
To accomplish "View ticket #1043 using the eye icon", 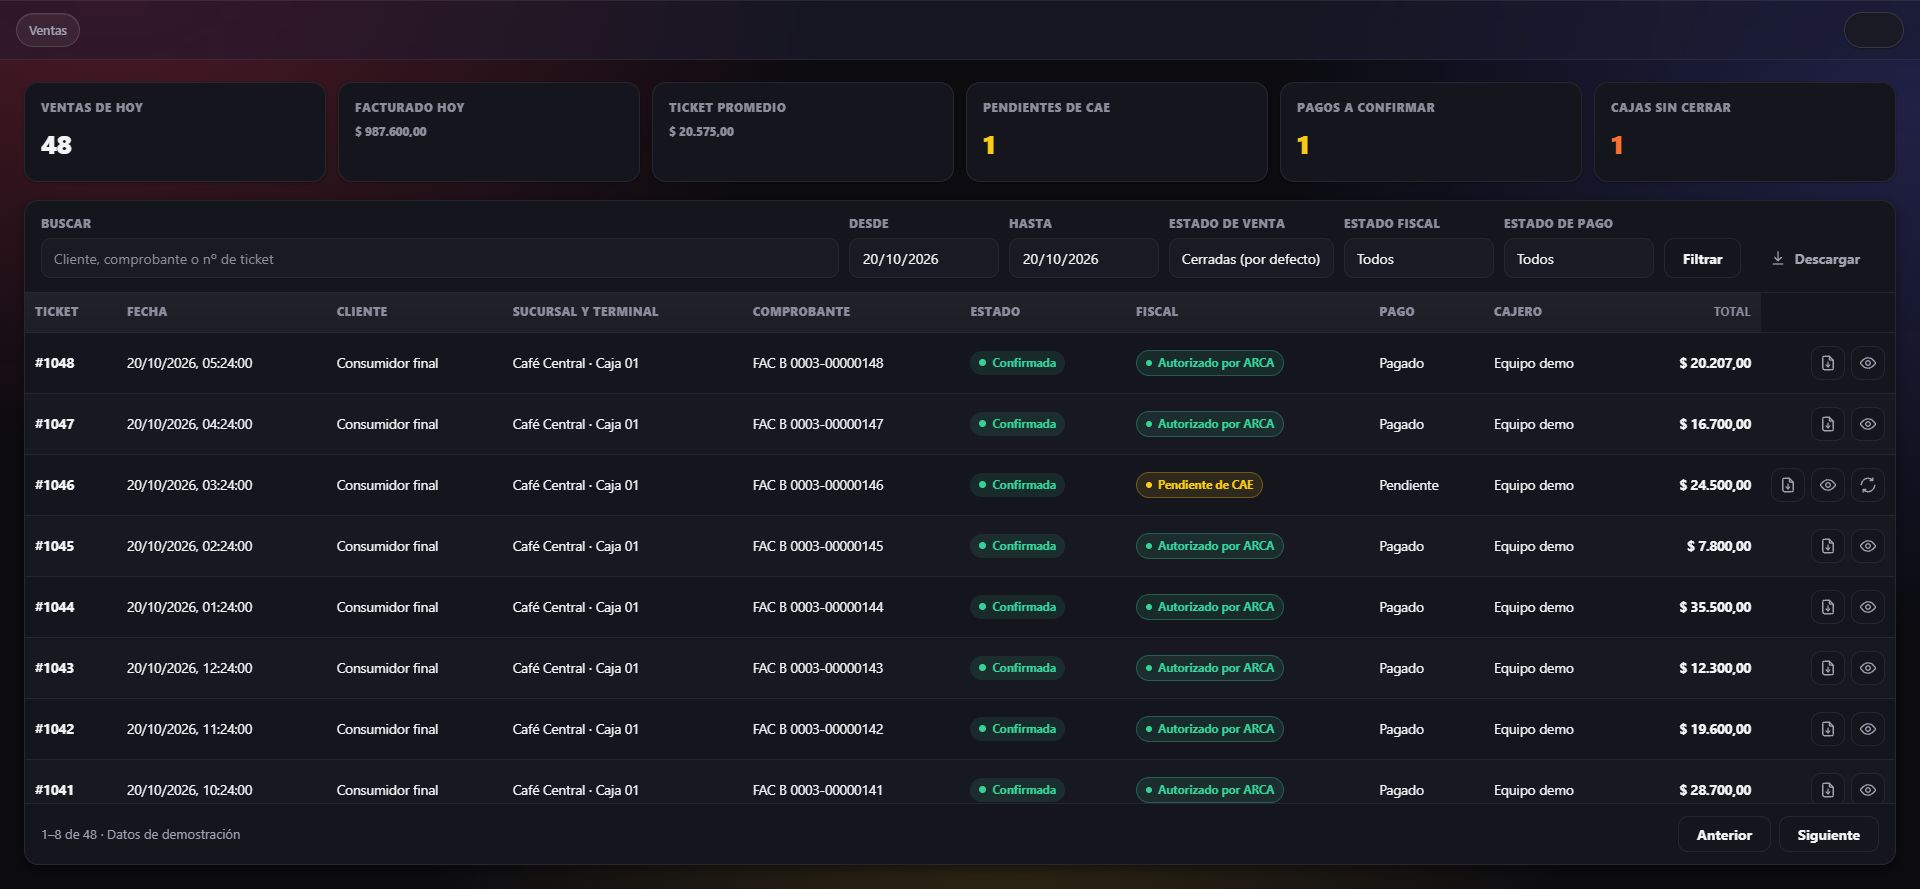I will pyautogui.click(x=1867, y=668).
